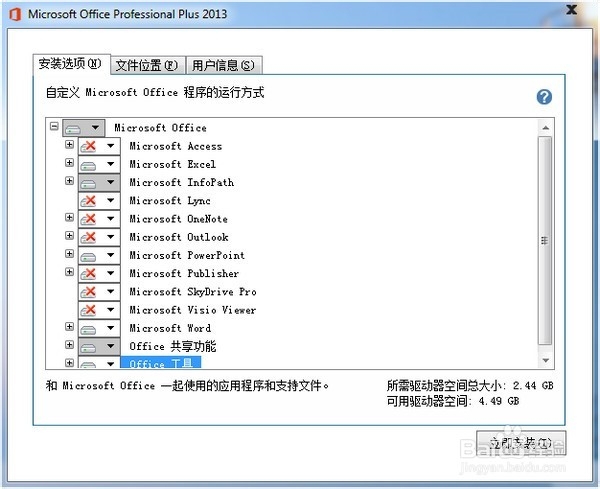Expand the Microsoft Outlook node

coord(69,235)
